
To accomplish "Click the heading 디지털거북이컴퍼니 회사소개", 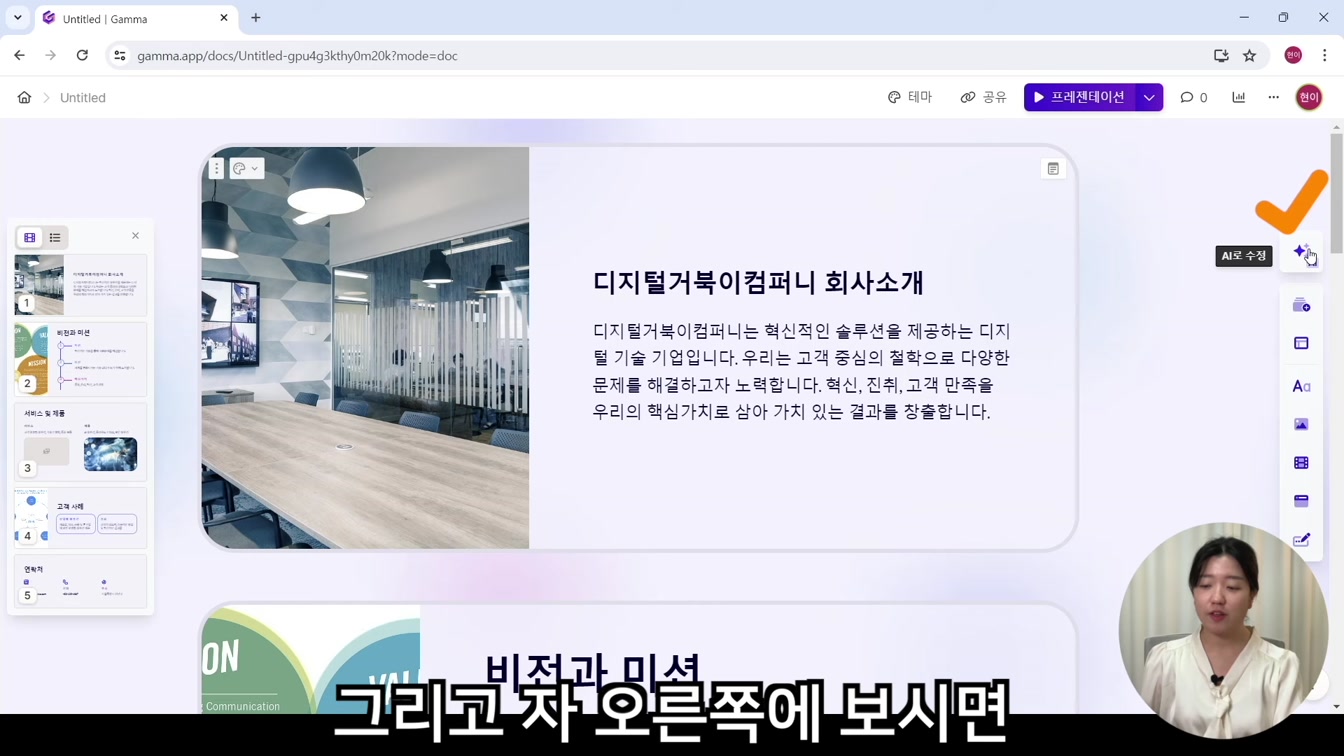I will [758, 282].
